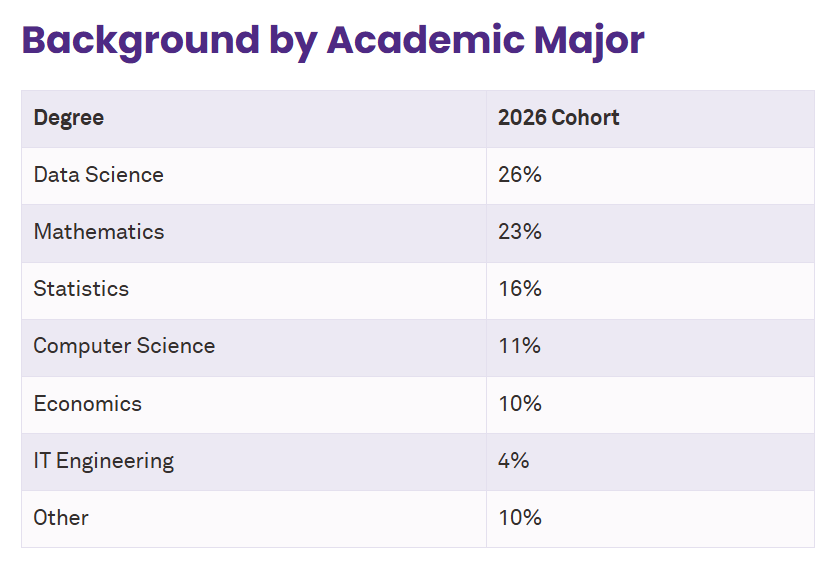This screenshot has height=567, width=831.
Task: Click the "Degree" column header
Action: 69,118
